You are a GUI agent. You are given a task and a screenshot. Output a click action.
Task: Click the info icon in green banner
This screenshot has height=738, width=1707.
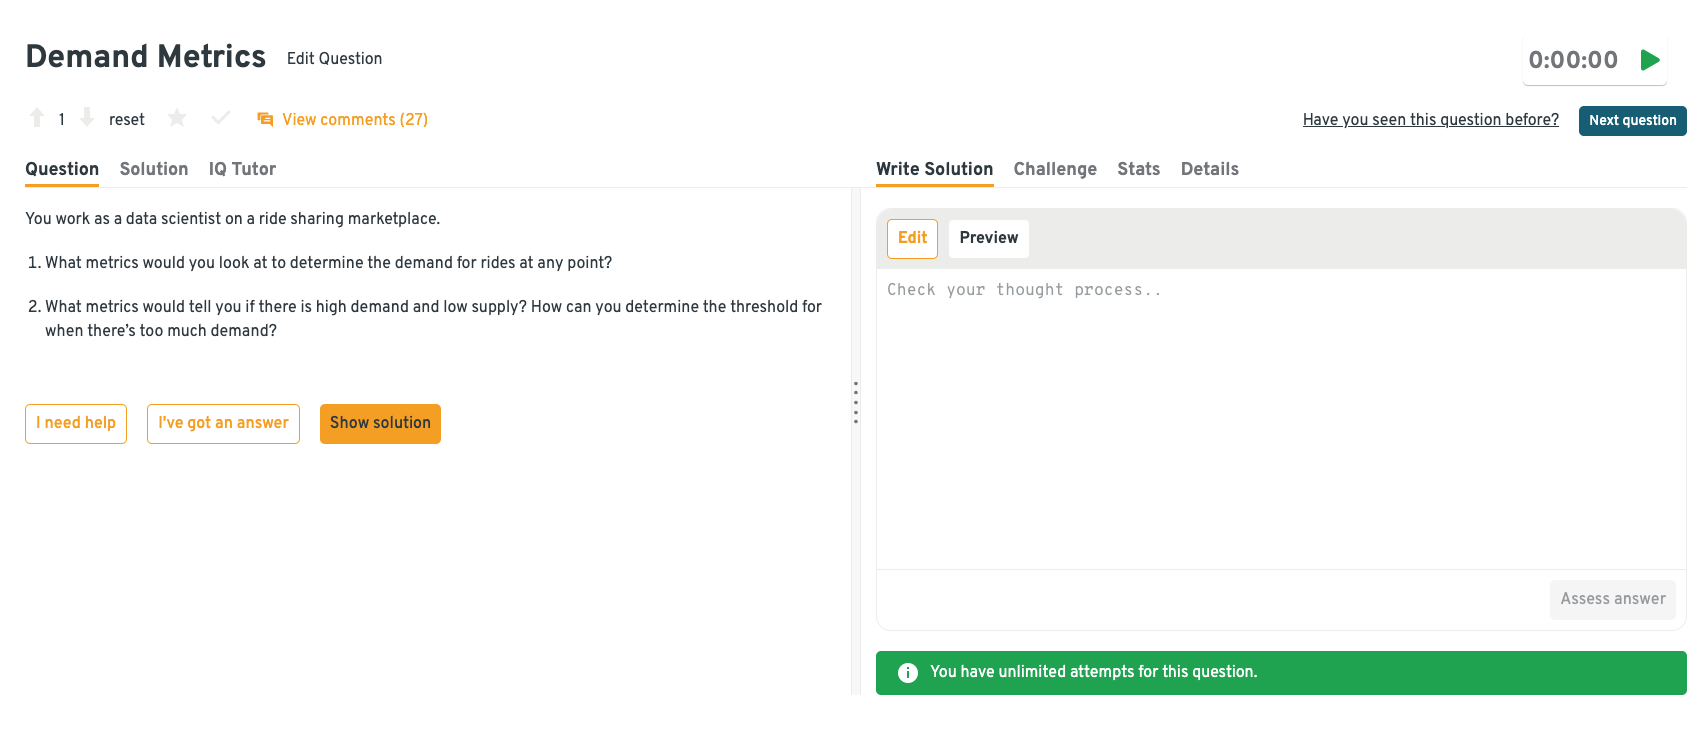point(908,673)
